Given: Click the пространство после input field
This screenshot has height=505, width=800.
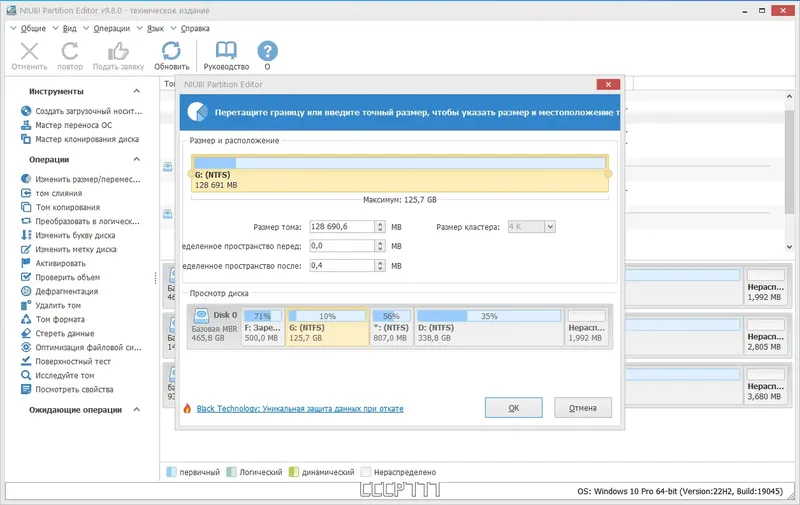Looking at the screenshot, I should (342, 266).
